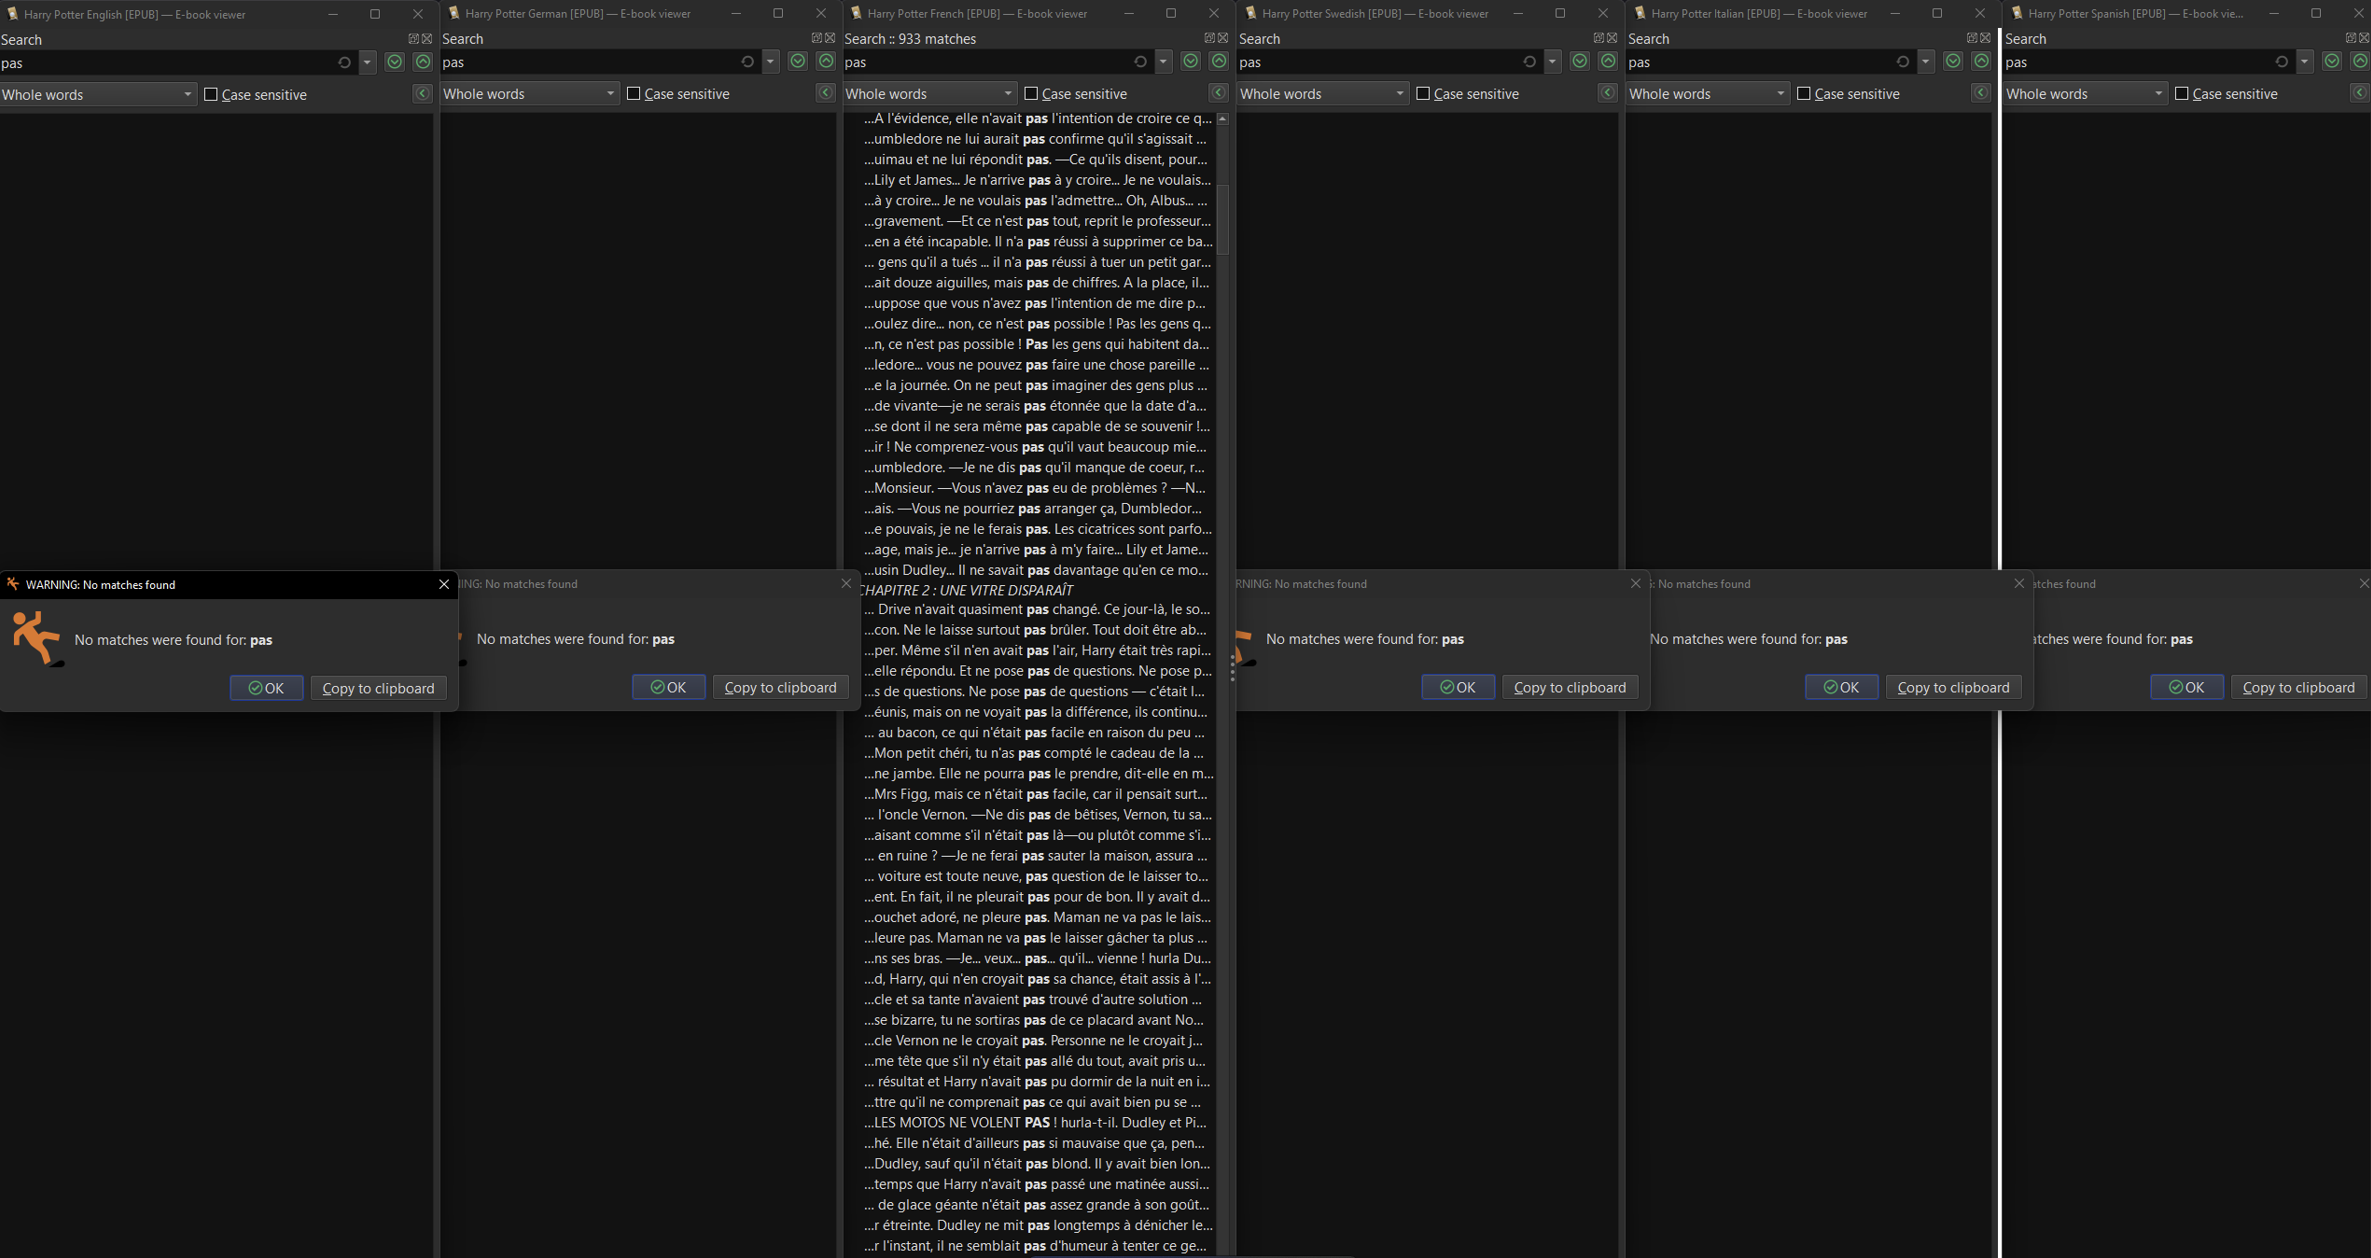Select result '... voiture est toute neuve, pas question'

(1038, 876)
